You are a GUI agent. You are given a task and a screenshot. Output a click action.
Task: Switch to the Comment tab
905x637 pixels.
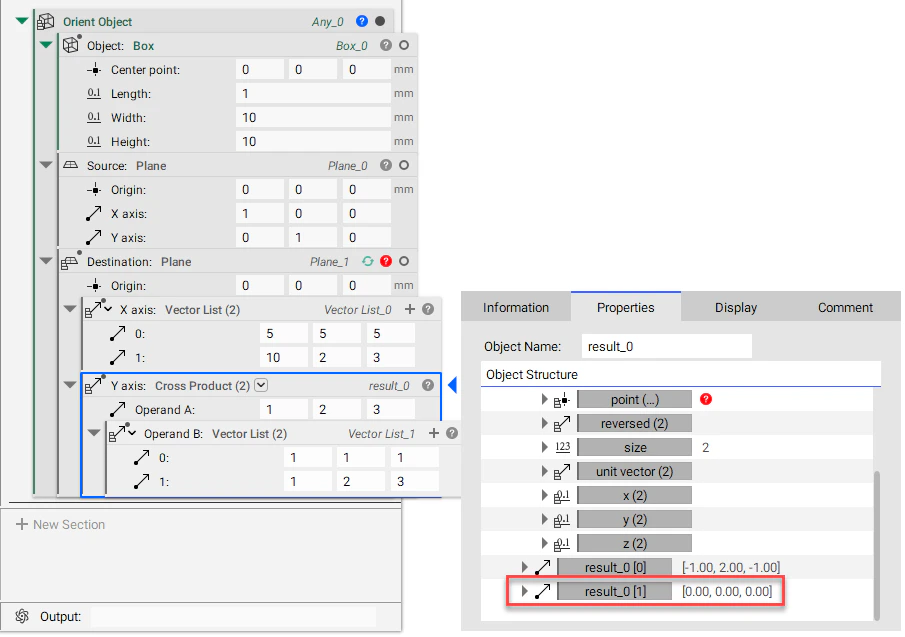(845, 308)
